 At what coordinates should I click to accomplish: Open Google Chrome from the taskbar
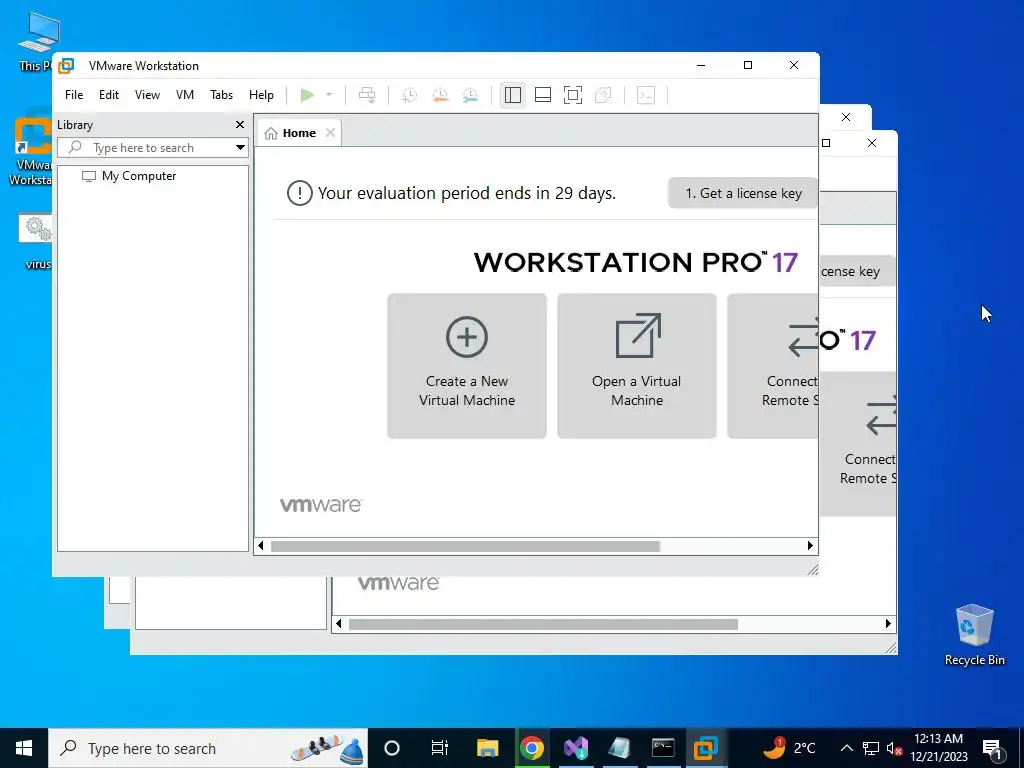coord(532,748)
